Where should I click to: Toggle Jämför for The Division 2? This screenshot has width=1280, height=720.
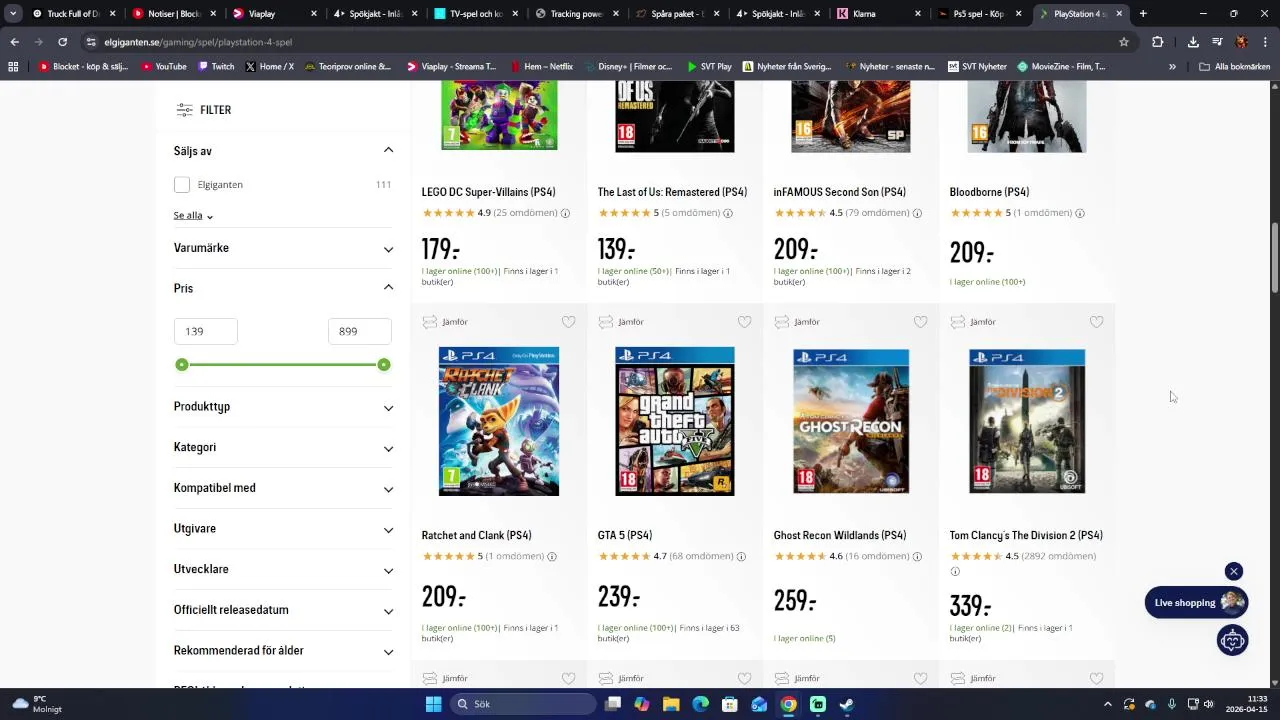tap(973, 322)
